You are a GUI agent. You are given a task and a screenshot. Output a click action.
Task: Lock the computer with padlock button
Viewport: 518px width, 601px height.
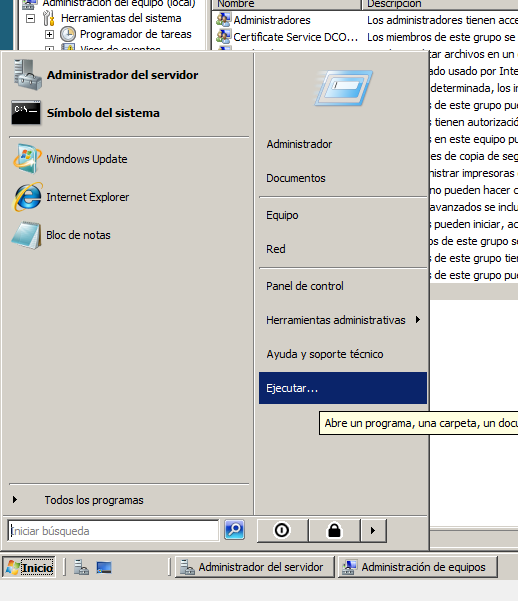[334, 530]
